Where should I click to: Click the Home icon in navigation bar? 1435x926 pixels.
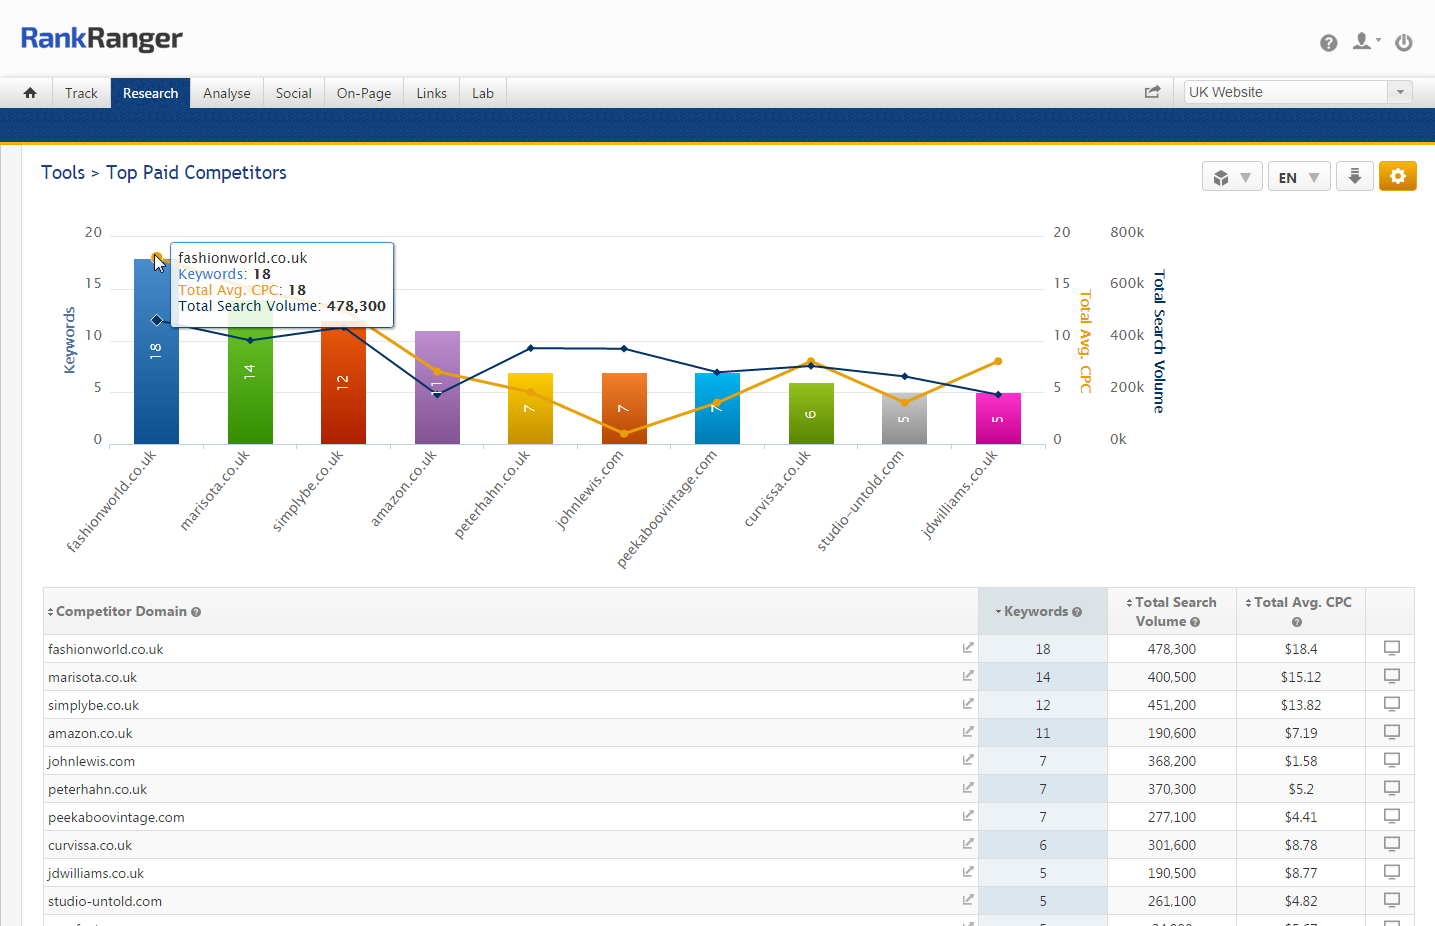coord(30,93)
